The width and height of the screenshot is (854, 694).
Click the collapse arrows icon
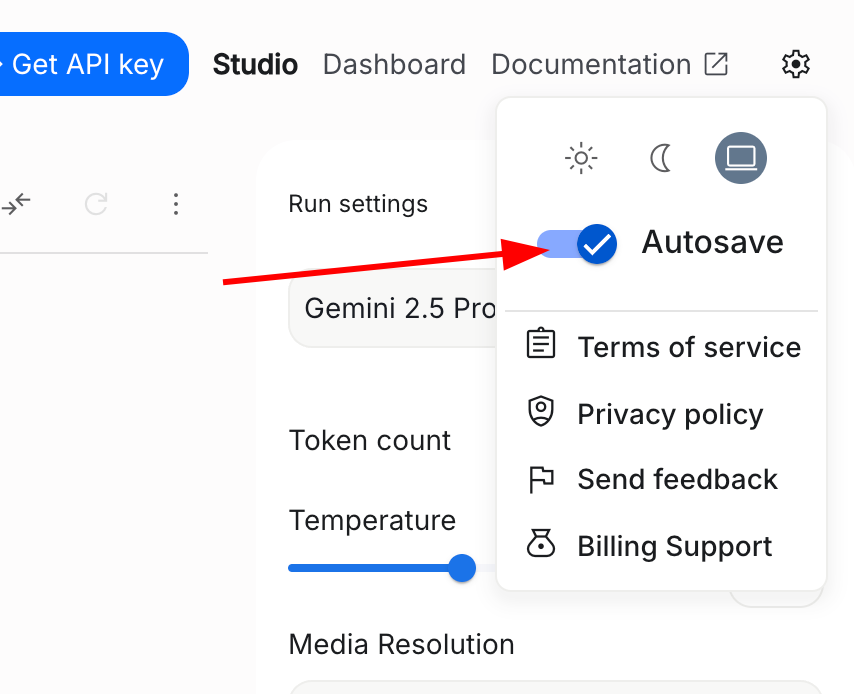17,205
